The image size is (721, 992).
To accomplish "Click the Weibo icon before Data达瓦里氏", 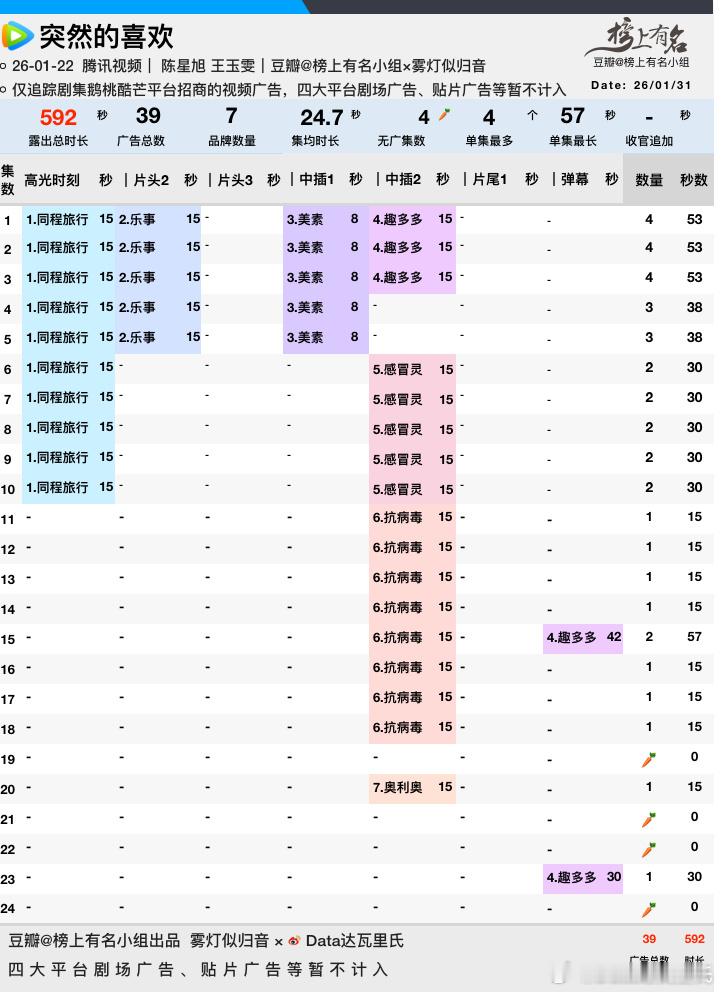I will tap(294, 941).
